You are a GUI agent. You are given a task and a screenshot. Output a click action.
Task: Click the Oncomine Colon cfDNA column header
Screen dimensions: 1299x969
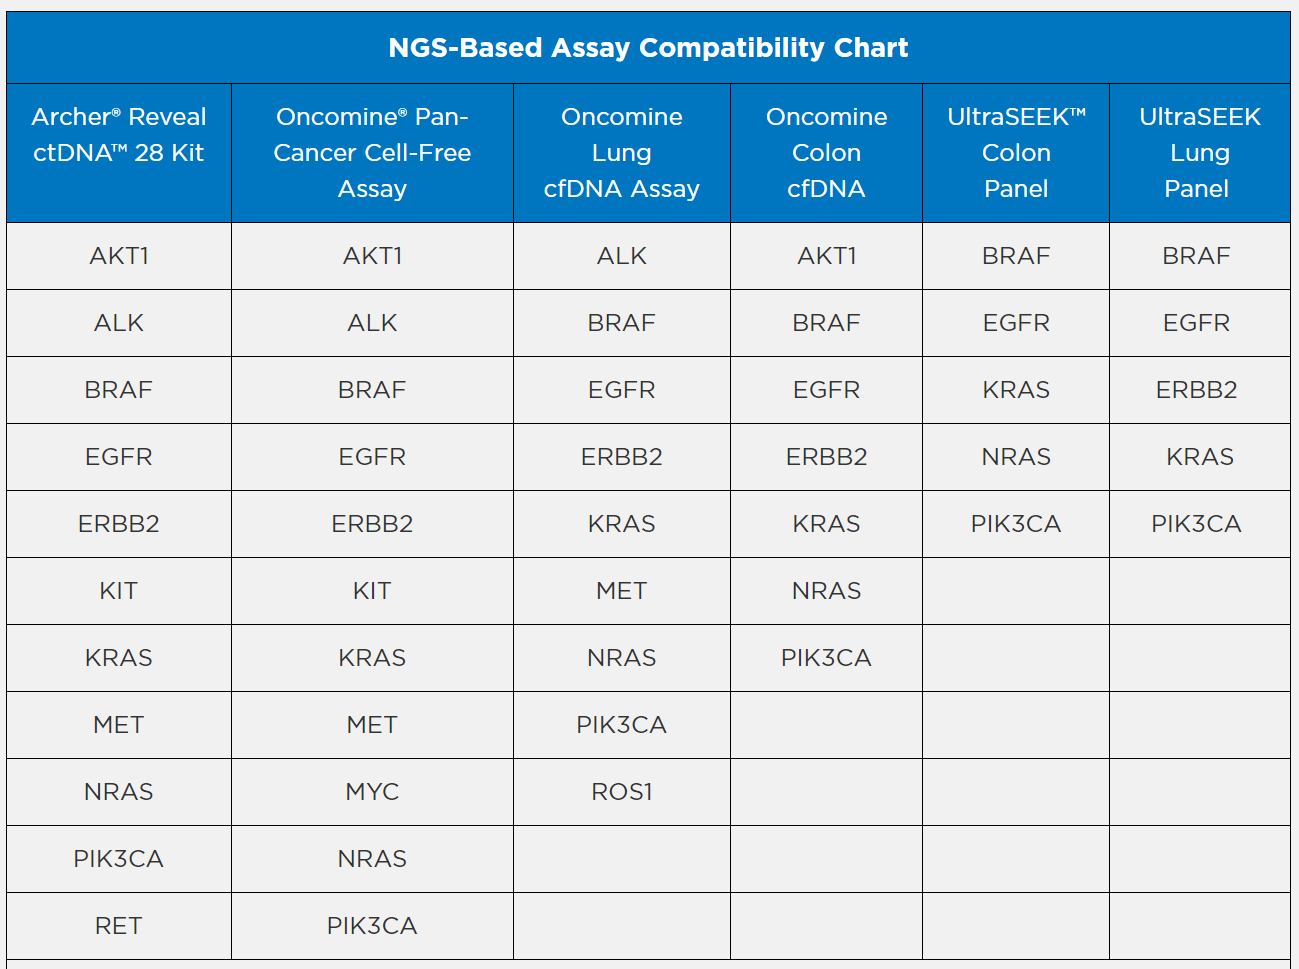point(826,153)
